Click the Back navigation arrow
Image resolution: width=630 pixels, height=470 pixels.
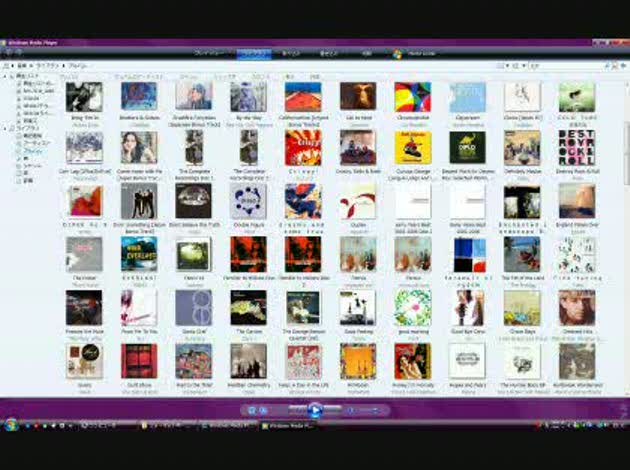coord(9,52)
